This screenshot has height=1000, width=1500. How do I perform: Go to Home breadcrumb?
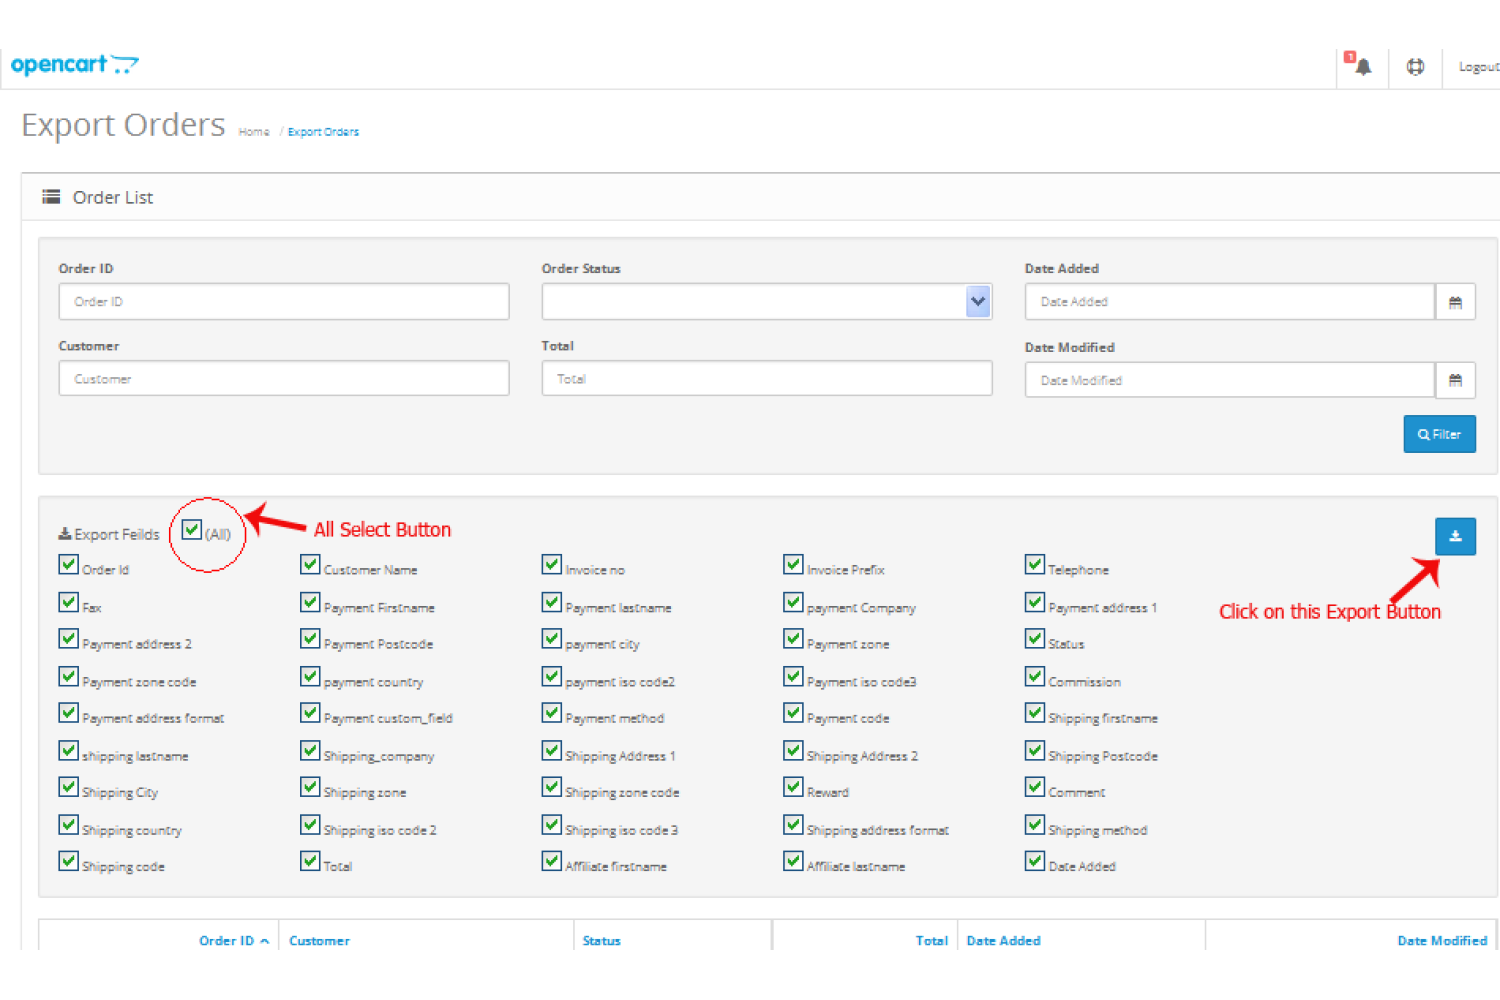coord(254,132)
